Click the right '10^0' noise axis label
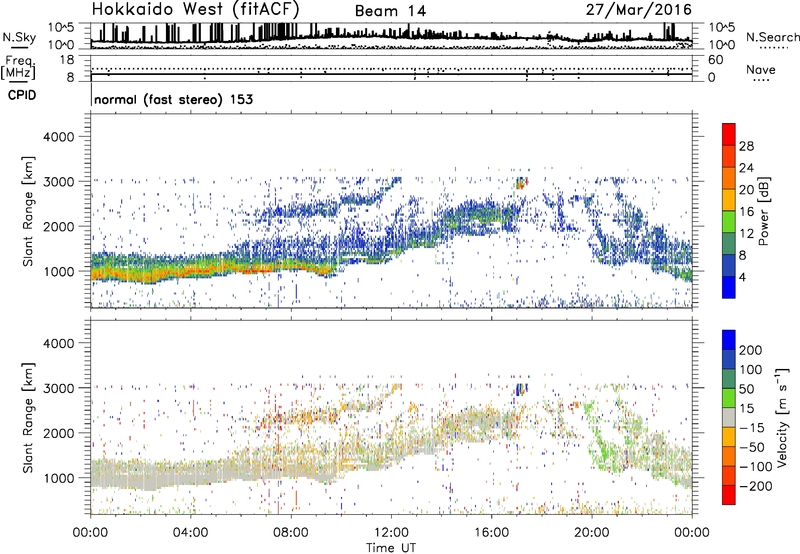 pyautogui.click(x=721, y=45)
